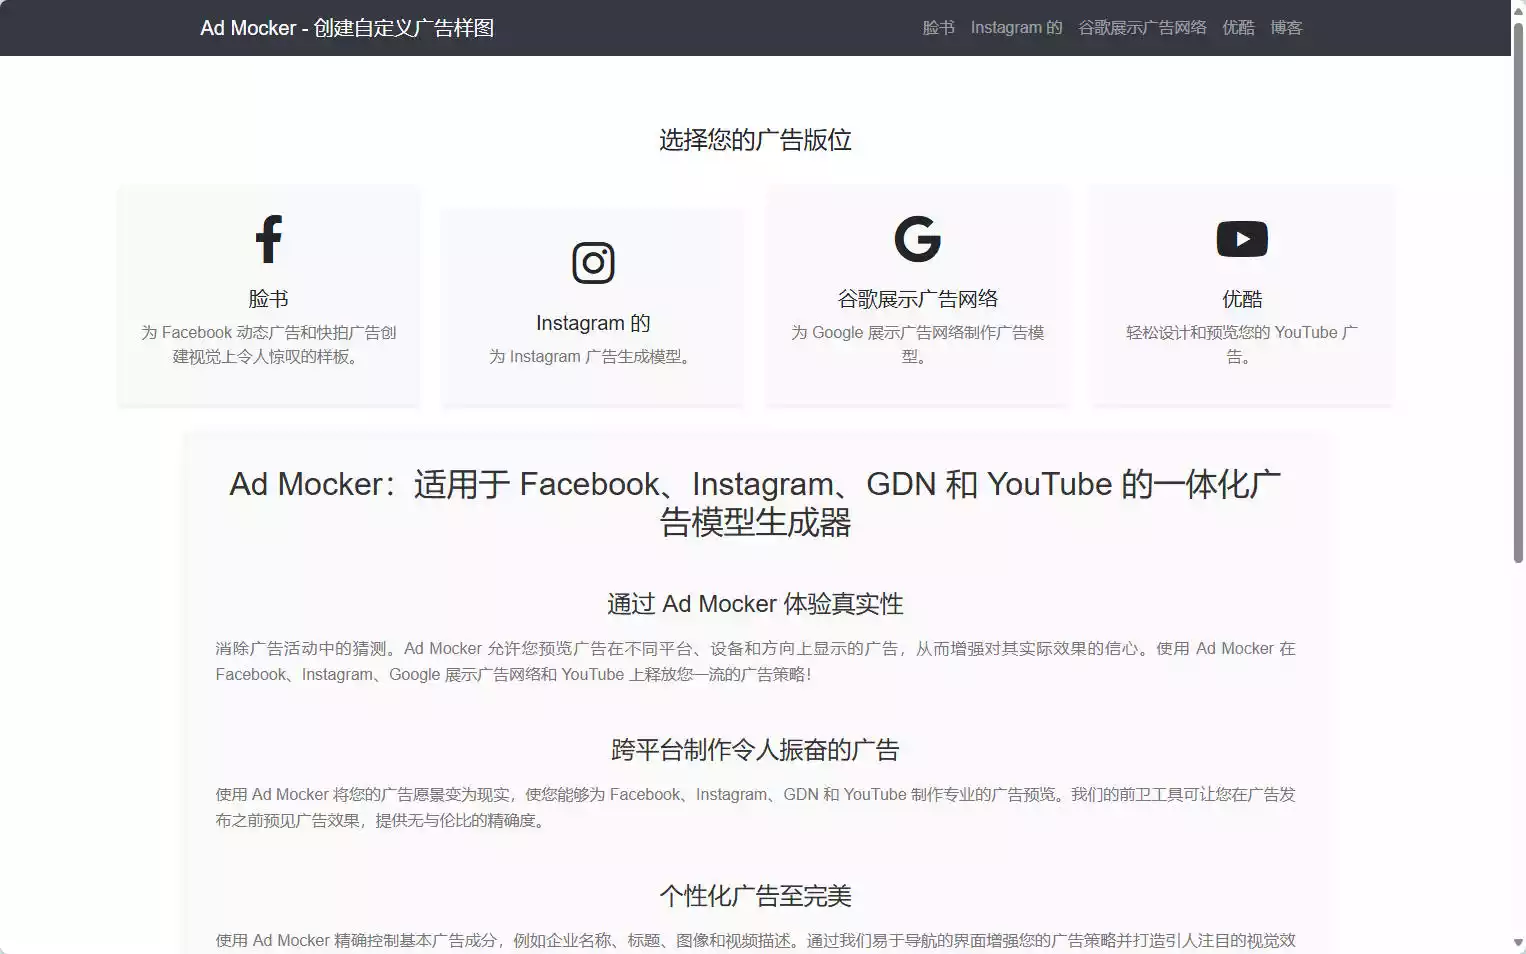Open the 优酷 card title
This screenshot has width=1526, height=954.
pyautogui.click(x=1242, y=299)
